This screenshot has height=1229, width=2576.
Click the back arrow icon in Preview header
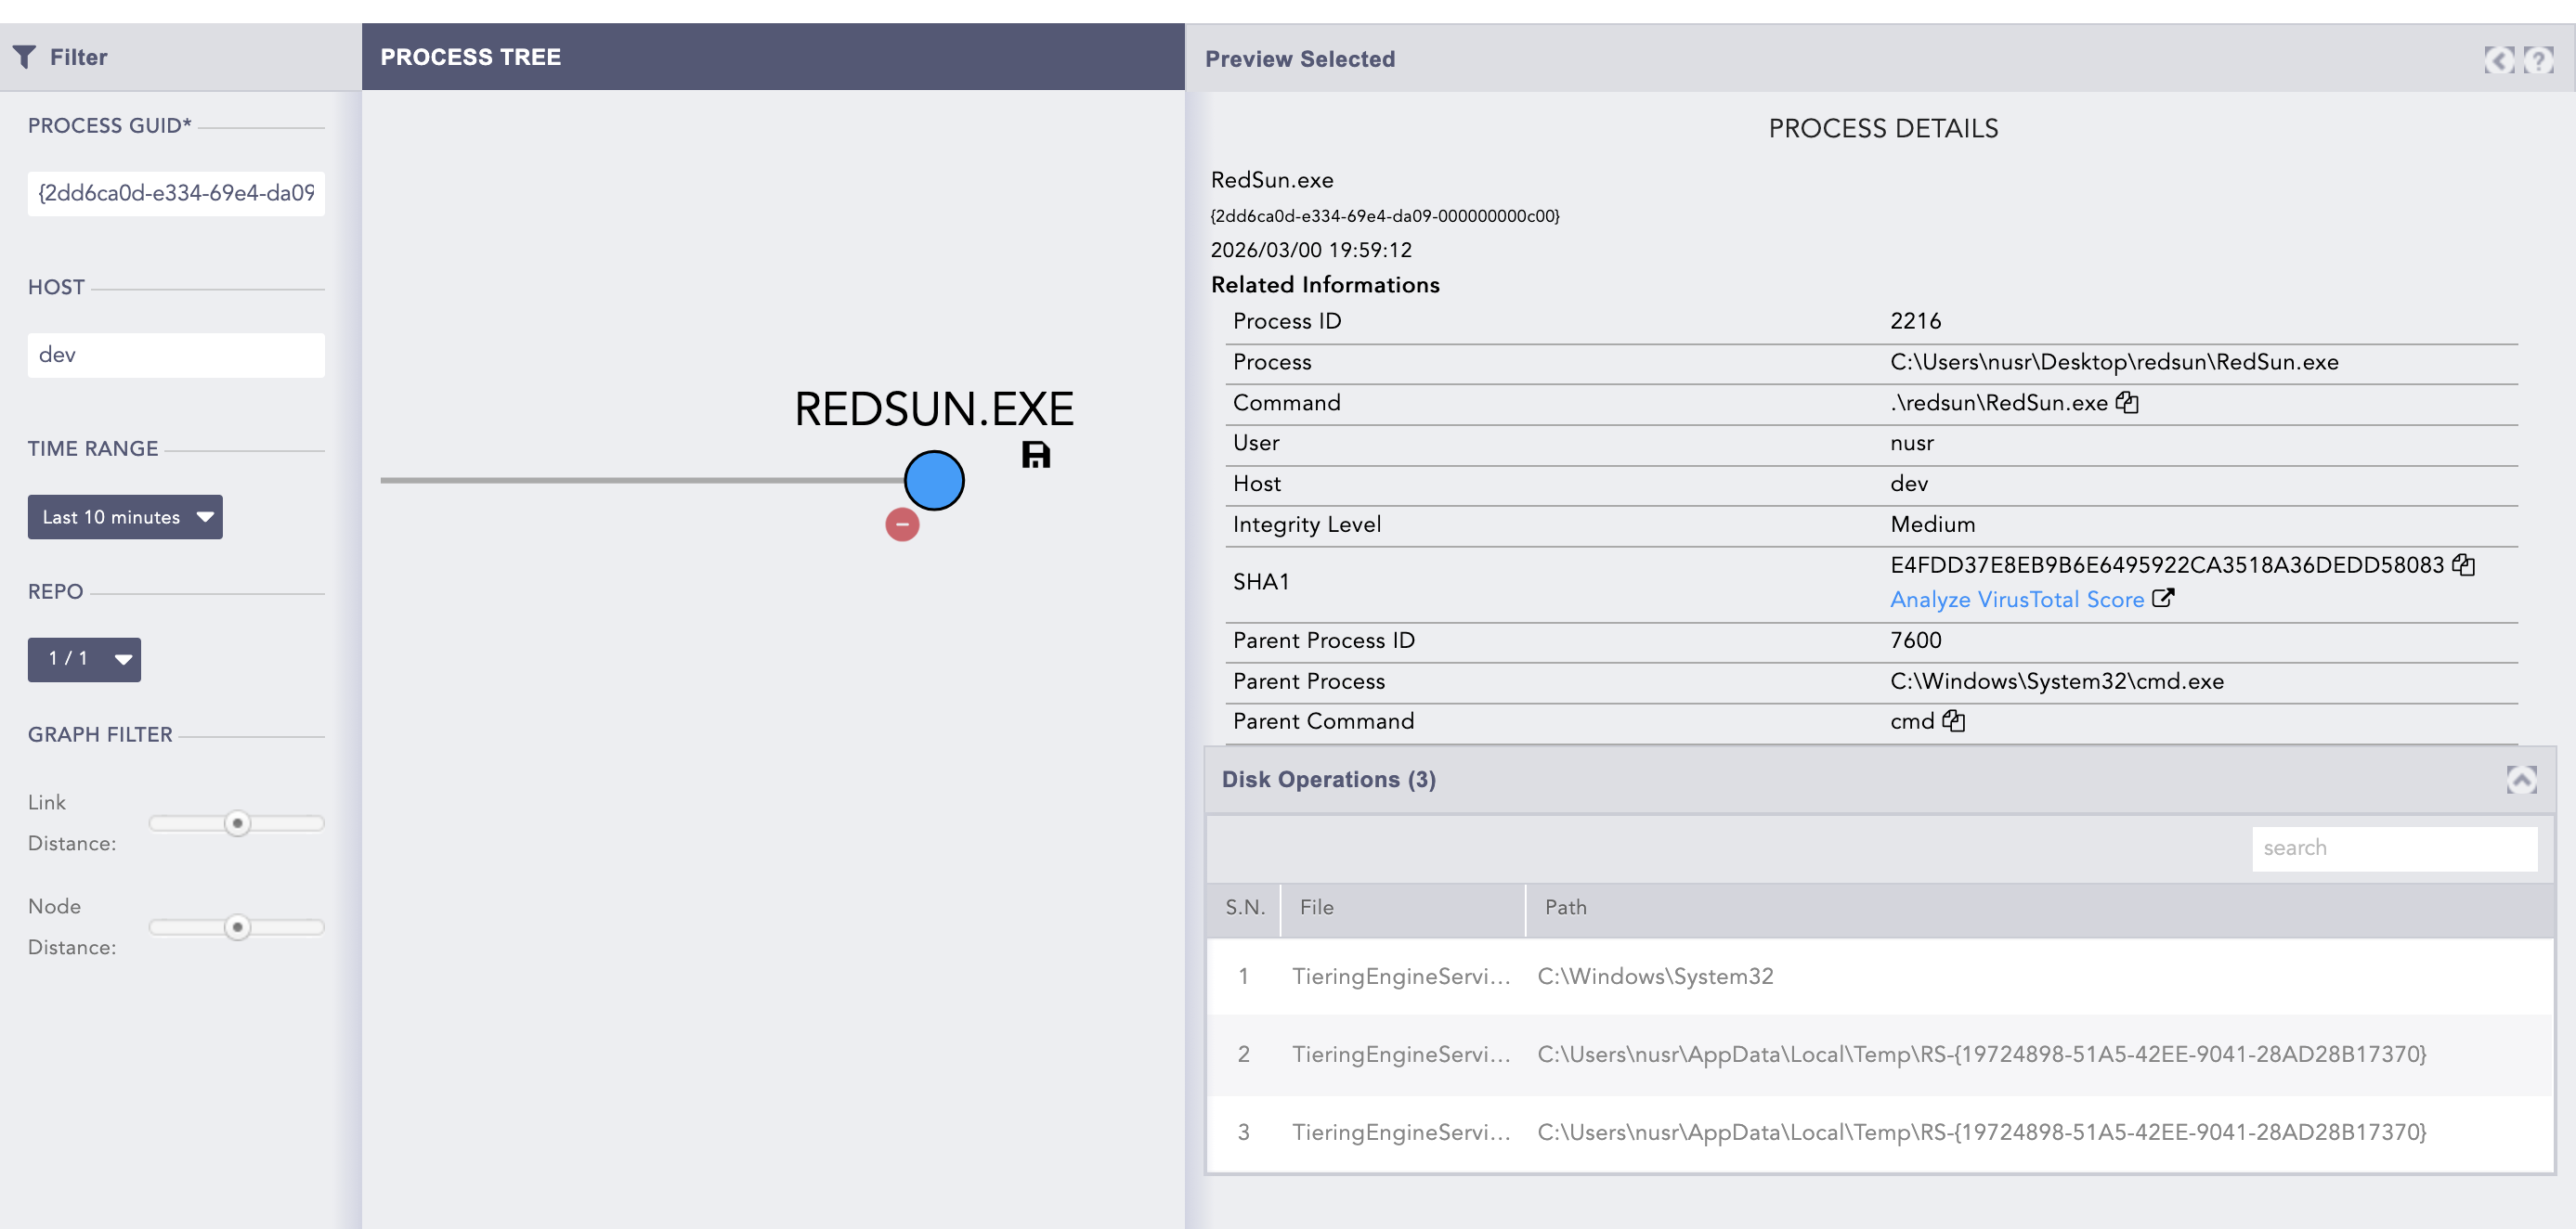(2498, 60)
